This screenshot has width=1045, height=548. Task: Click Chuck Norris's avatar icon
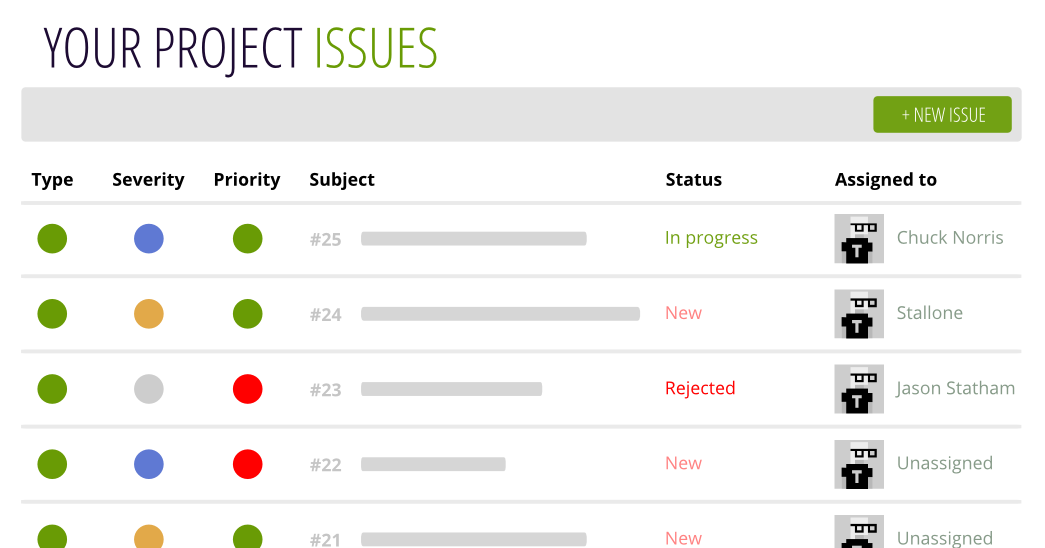859,239
